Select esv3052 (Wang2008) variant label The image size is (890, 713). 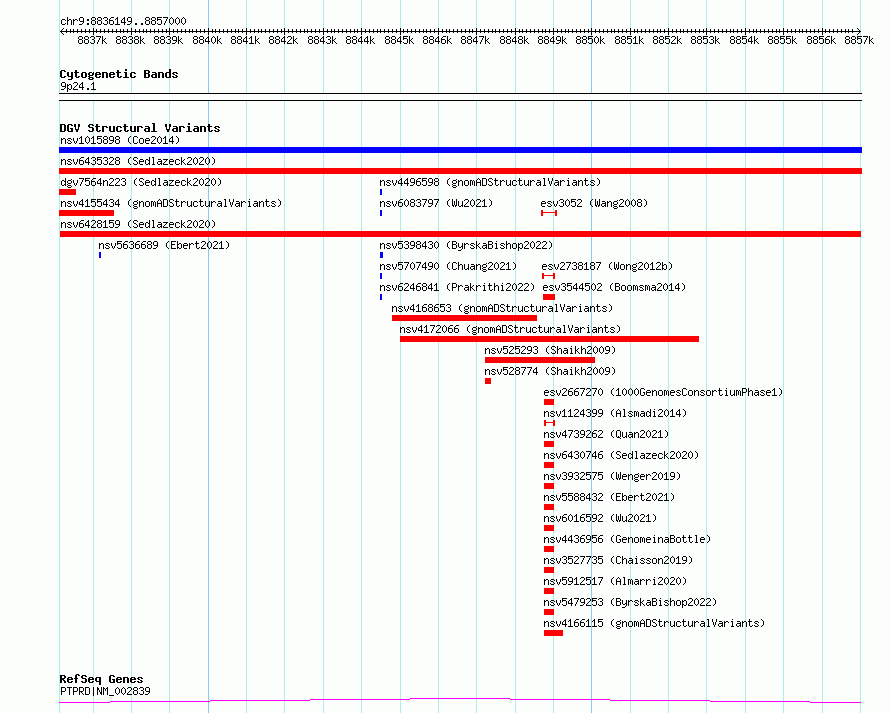tap(594, 203)
